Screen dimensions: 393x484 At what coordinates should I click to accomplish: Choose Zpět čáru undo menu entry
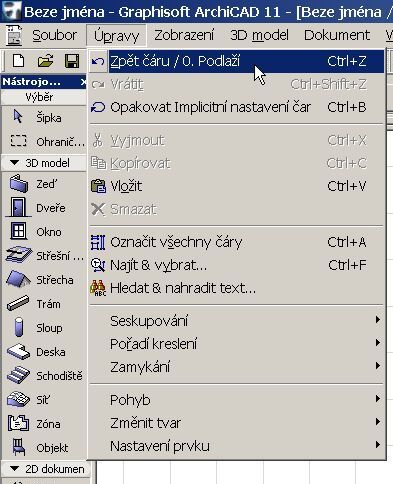coord(237,61)
